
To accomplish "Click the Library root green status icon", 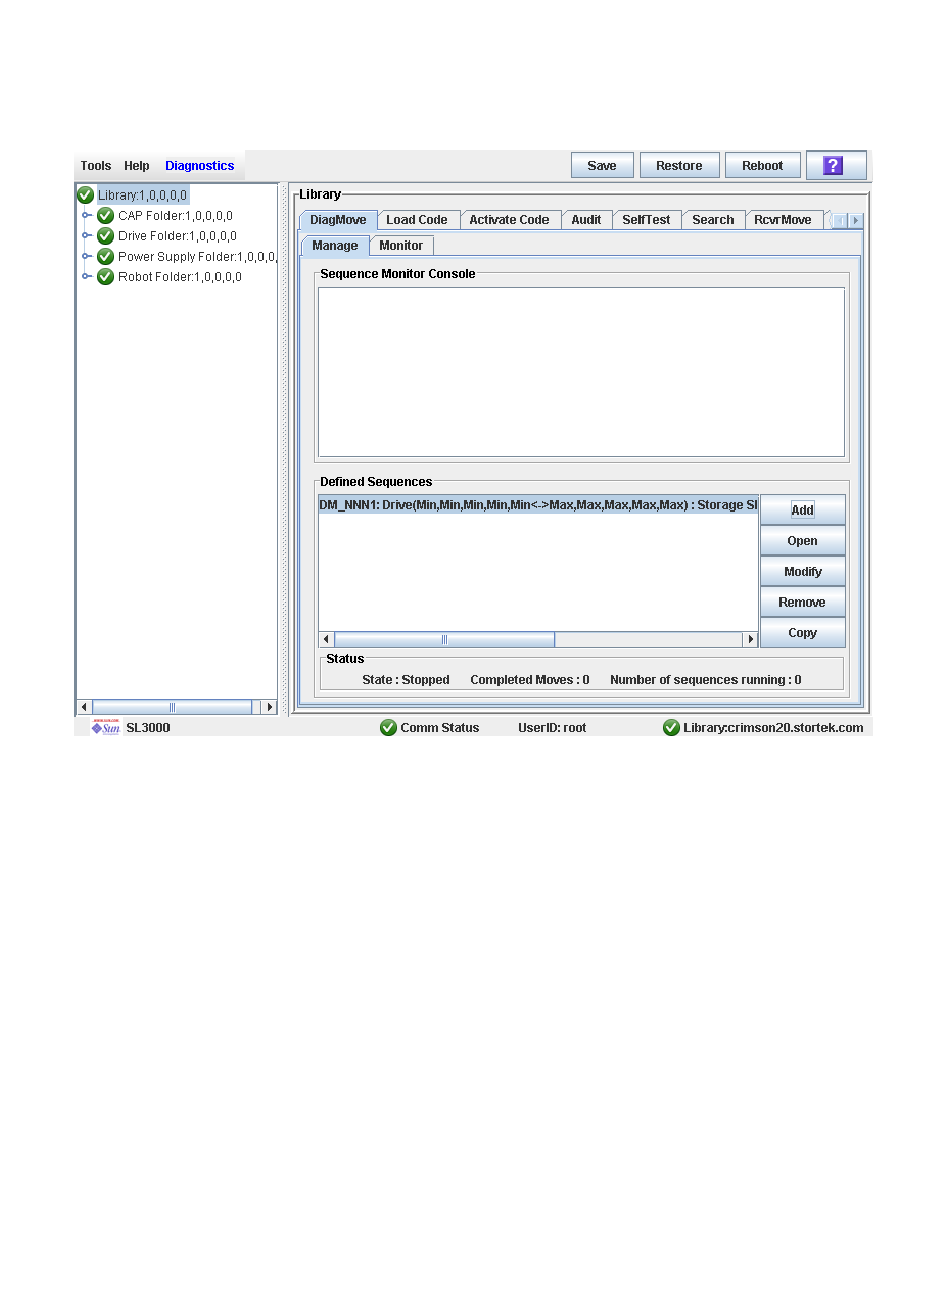I will click(x=86, y=196).
